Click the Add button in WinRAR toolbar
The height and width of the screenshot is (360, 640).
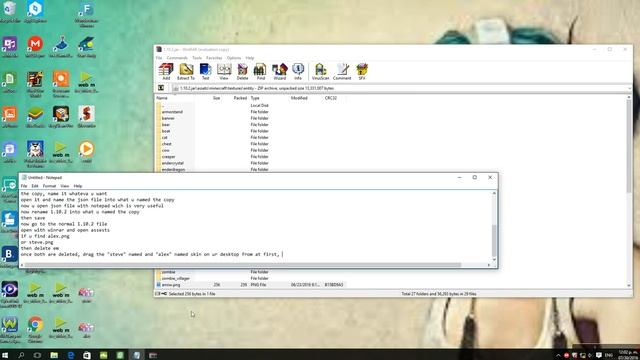(x=166, y=71)
